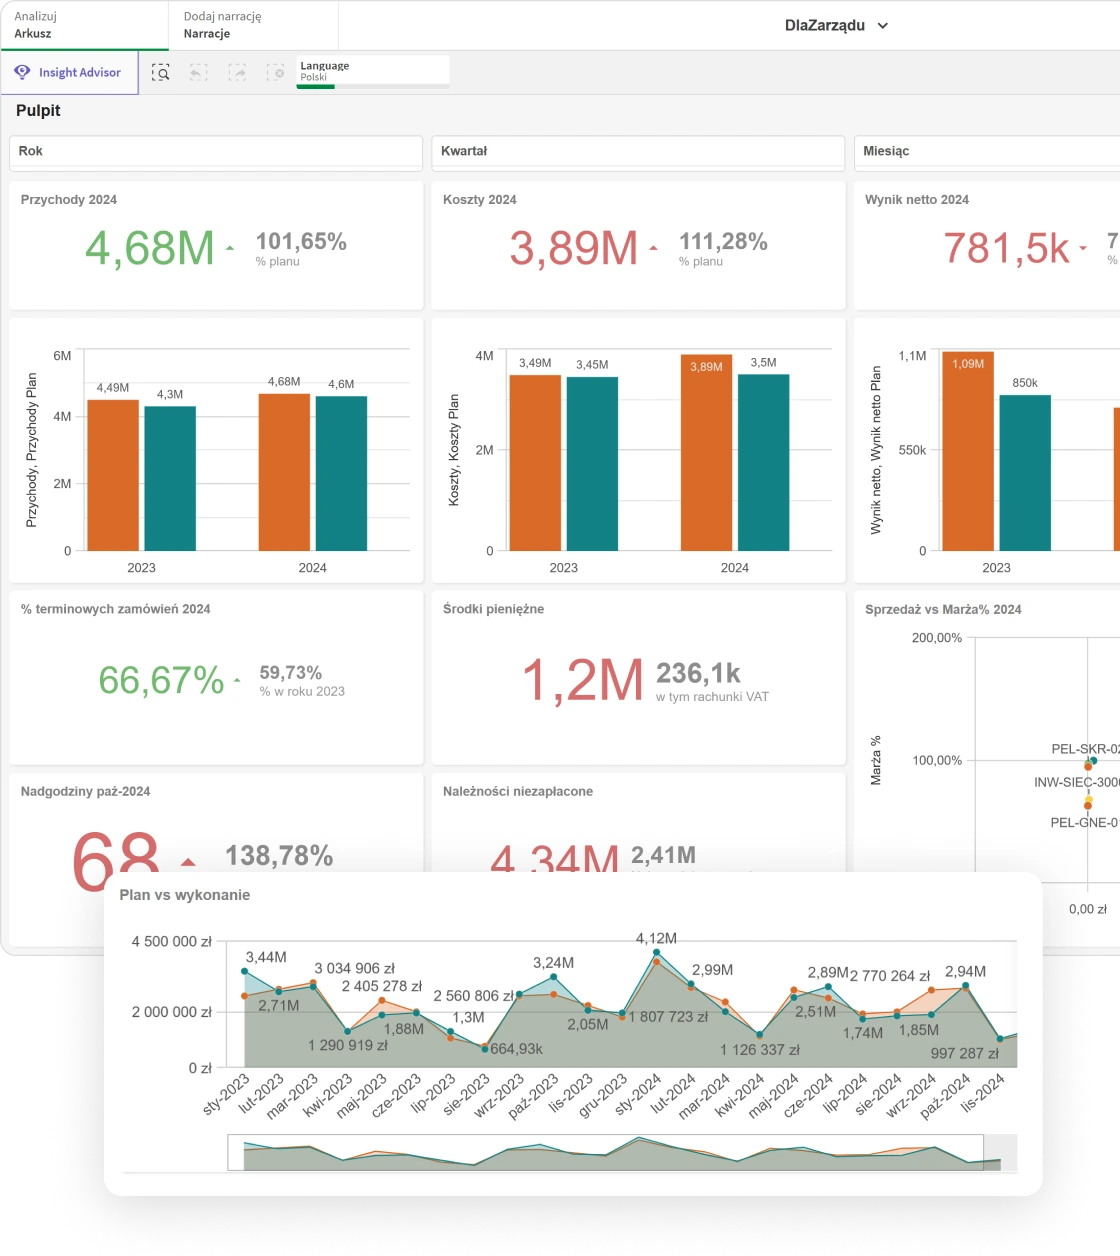Open the Kwartał filter pane
The height and width of the screenshot is (1256, 1120).
637,152
